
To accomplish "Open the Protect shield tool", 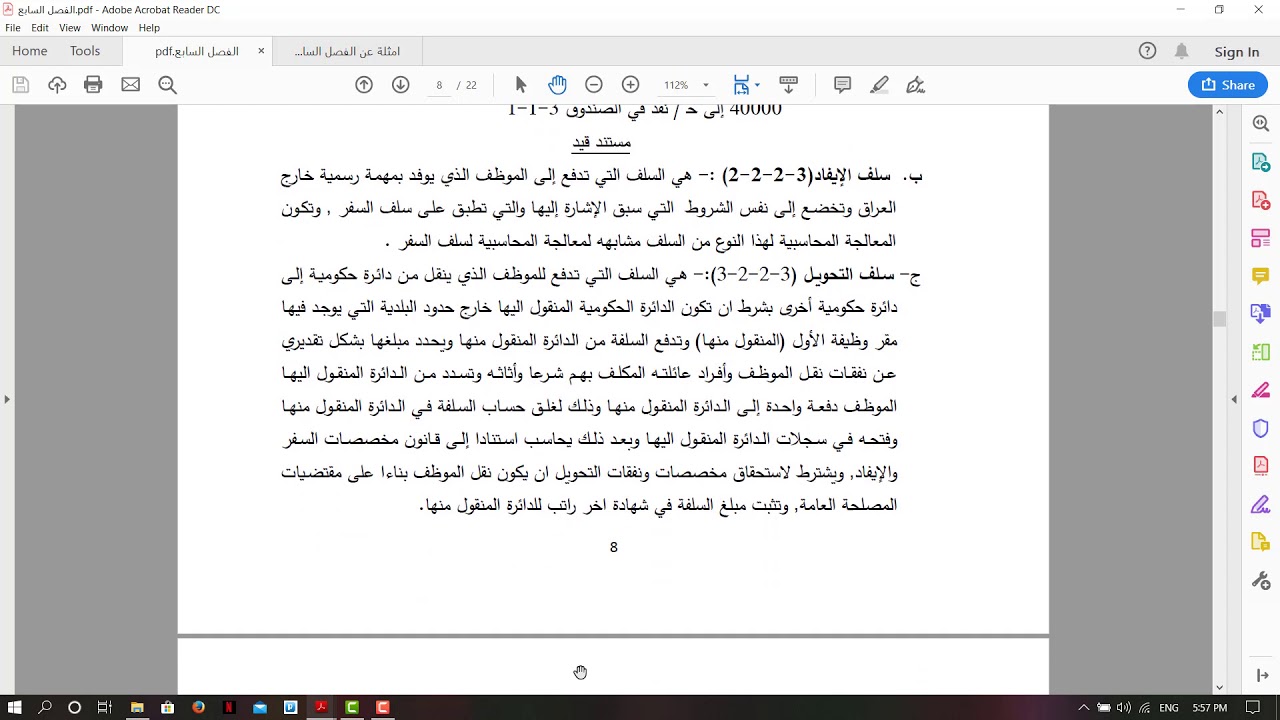I will pos(1260,428).
